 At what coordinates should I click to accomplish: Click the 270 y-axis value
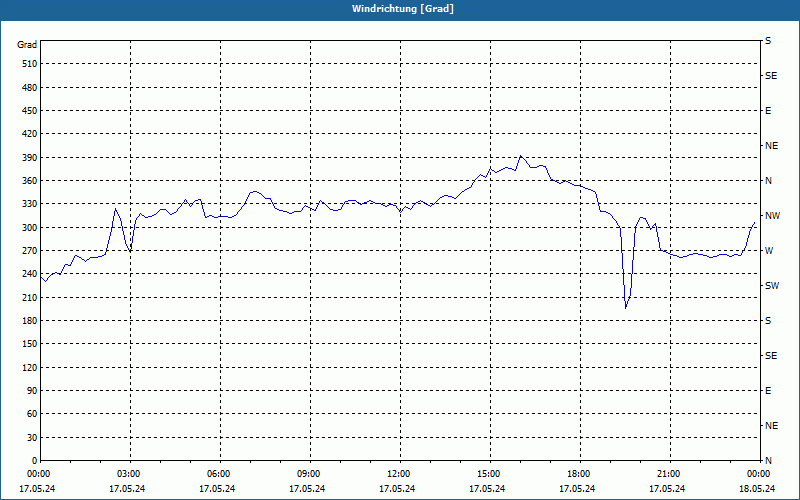point(30,251)
